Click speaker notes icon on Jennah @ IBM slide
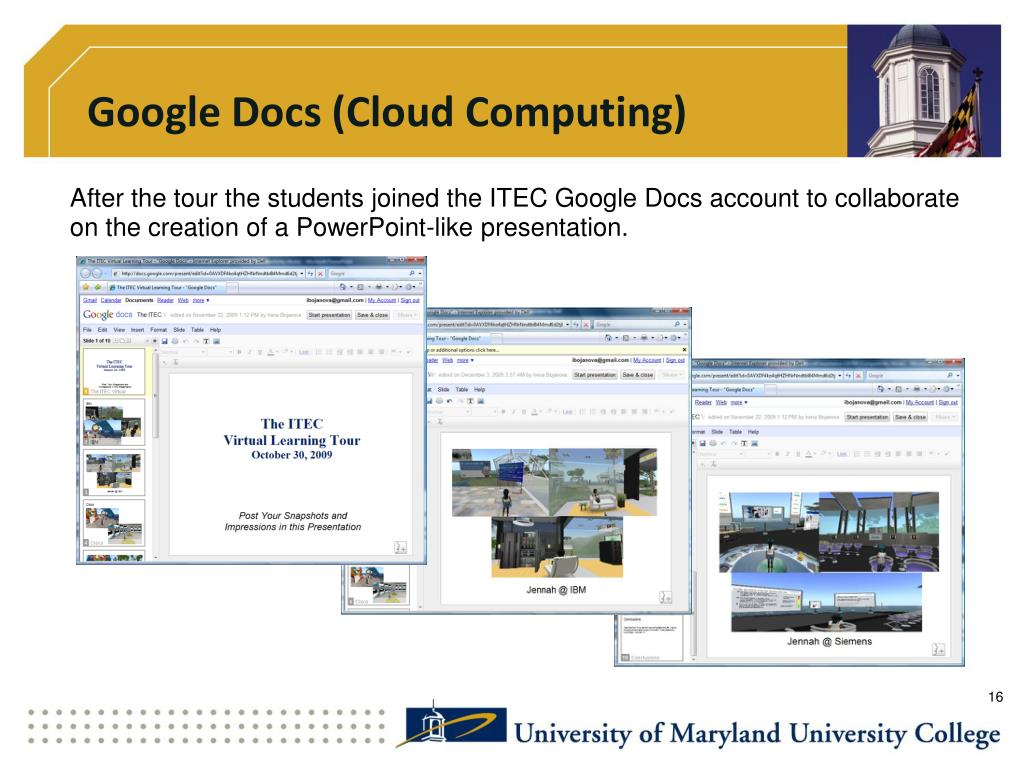 [665, 597]
